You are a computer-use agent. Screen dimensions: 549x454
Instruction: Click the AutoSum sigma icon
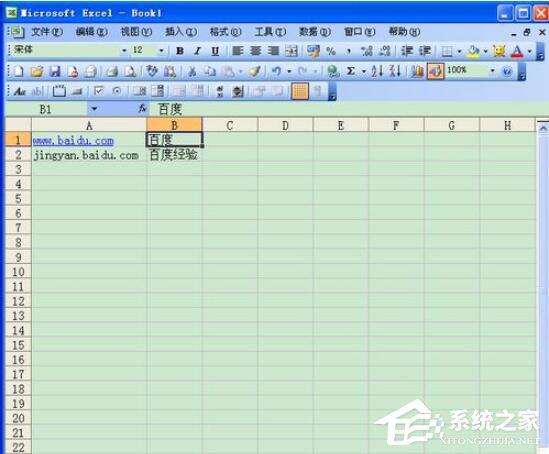(x=350, y=71)
